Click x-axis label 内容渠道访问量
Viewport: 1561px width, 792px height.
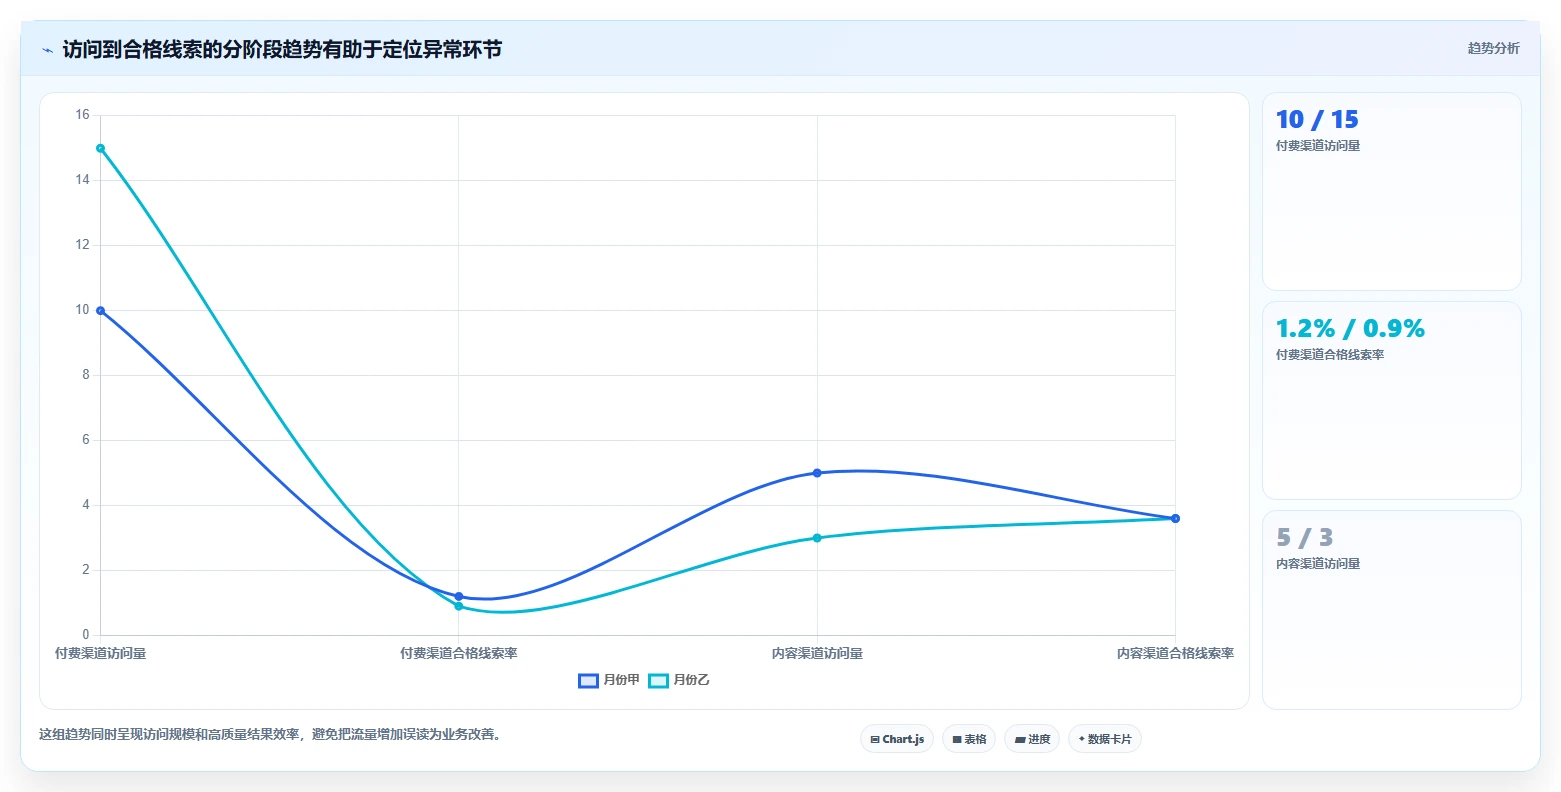(x=817, y=653)
